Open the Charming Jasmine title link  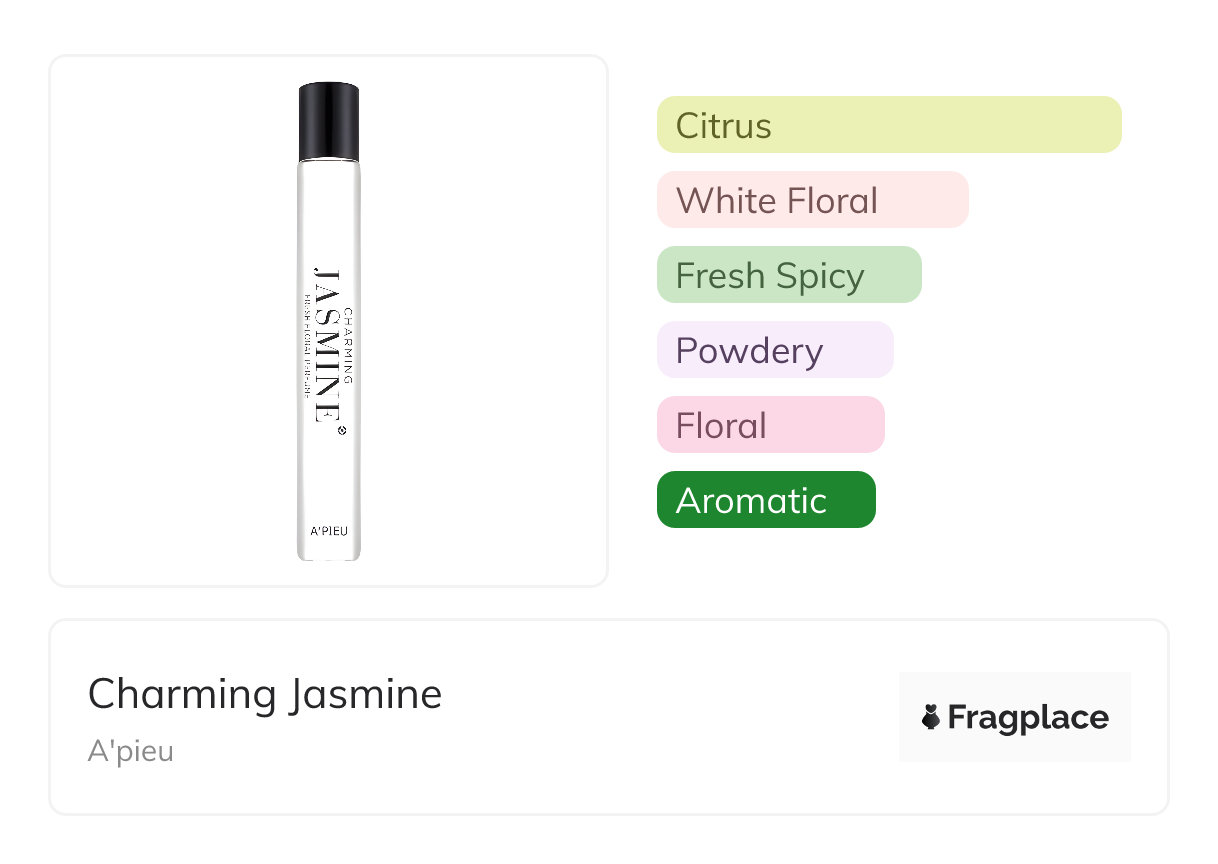pos(265,694)
